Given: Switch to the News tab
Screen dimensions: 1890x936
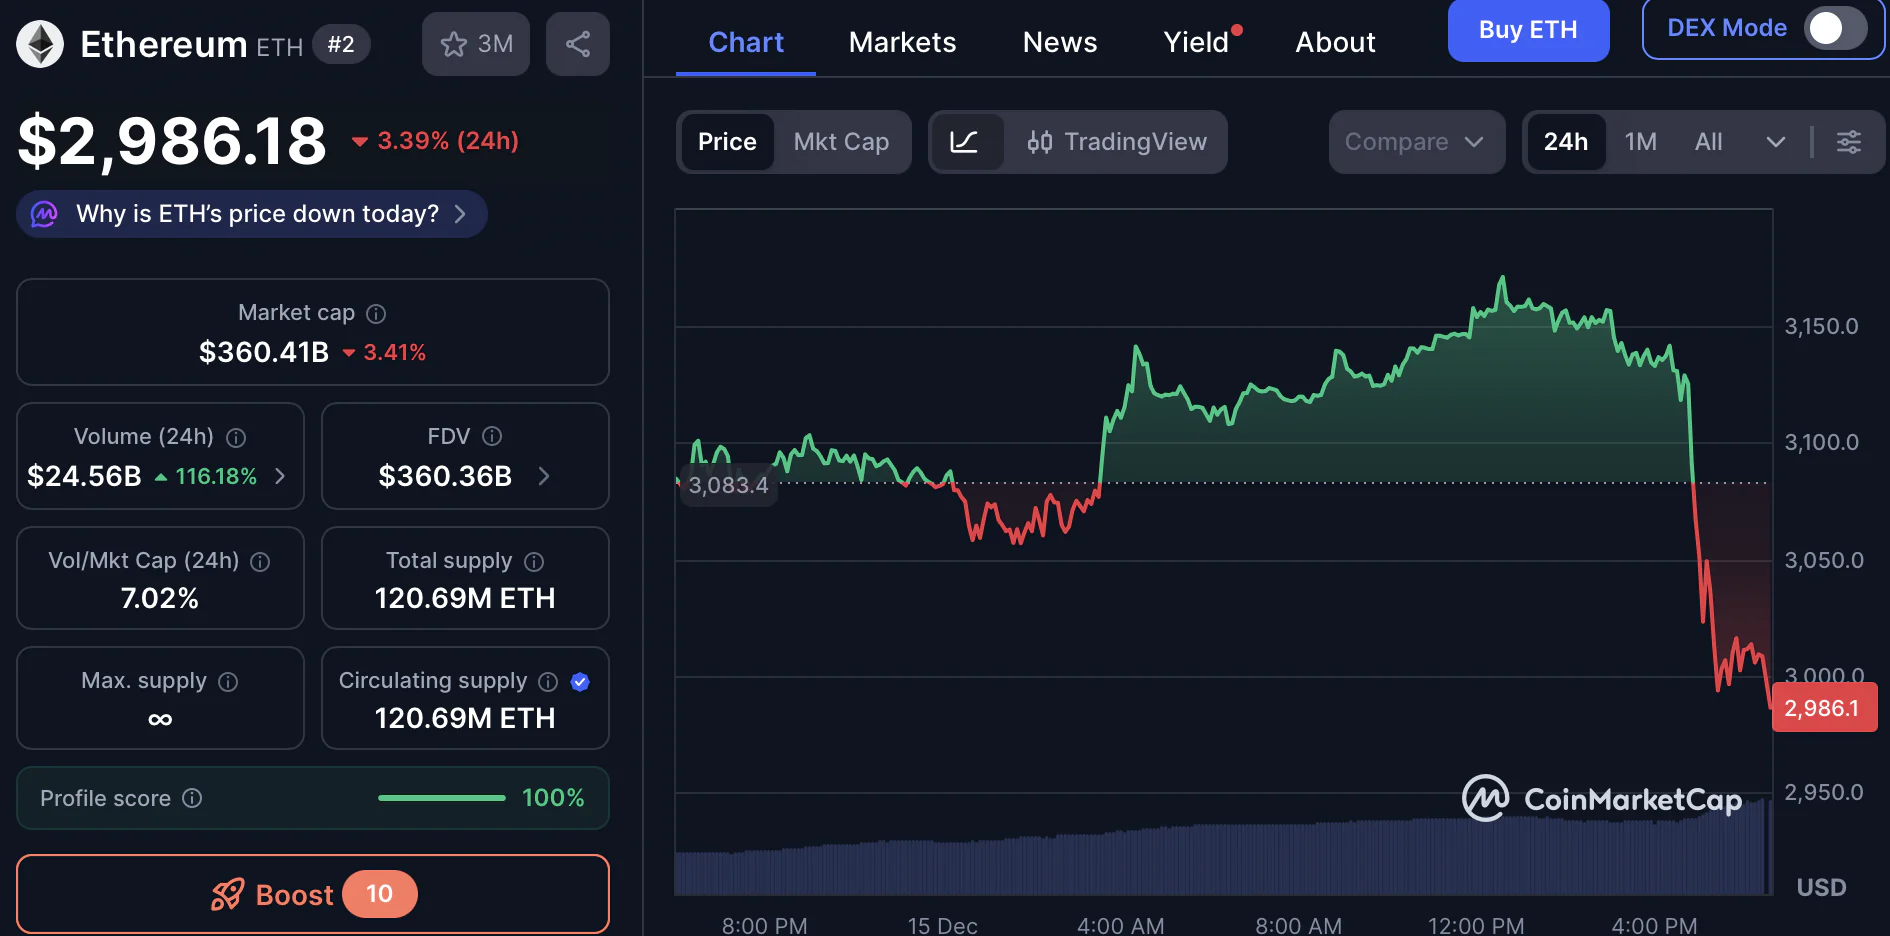Looking at the screenshot, I should [1059, 42].
